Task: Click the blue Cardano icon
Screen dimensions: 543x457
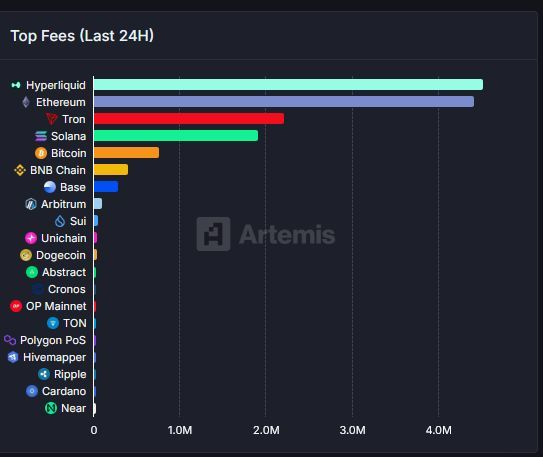Action: (32, 391)
